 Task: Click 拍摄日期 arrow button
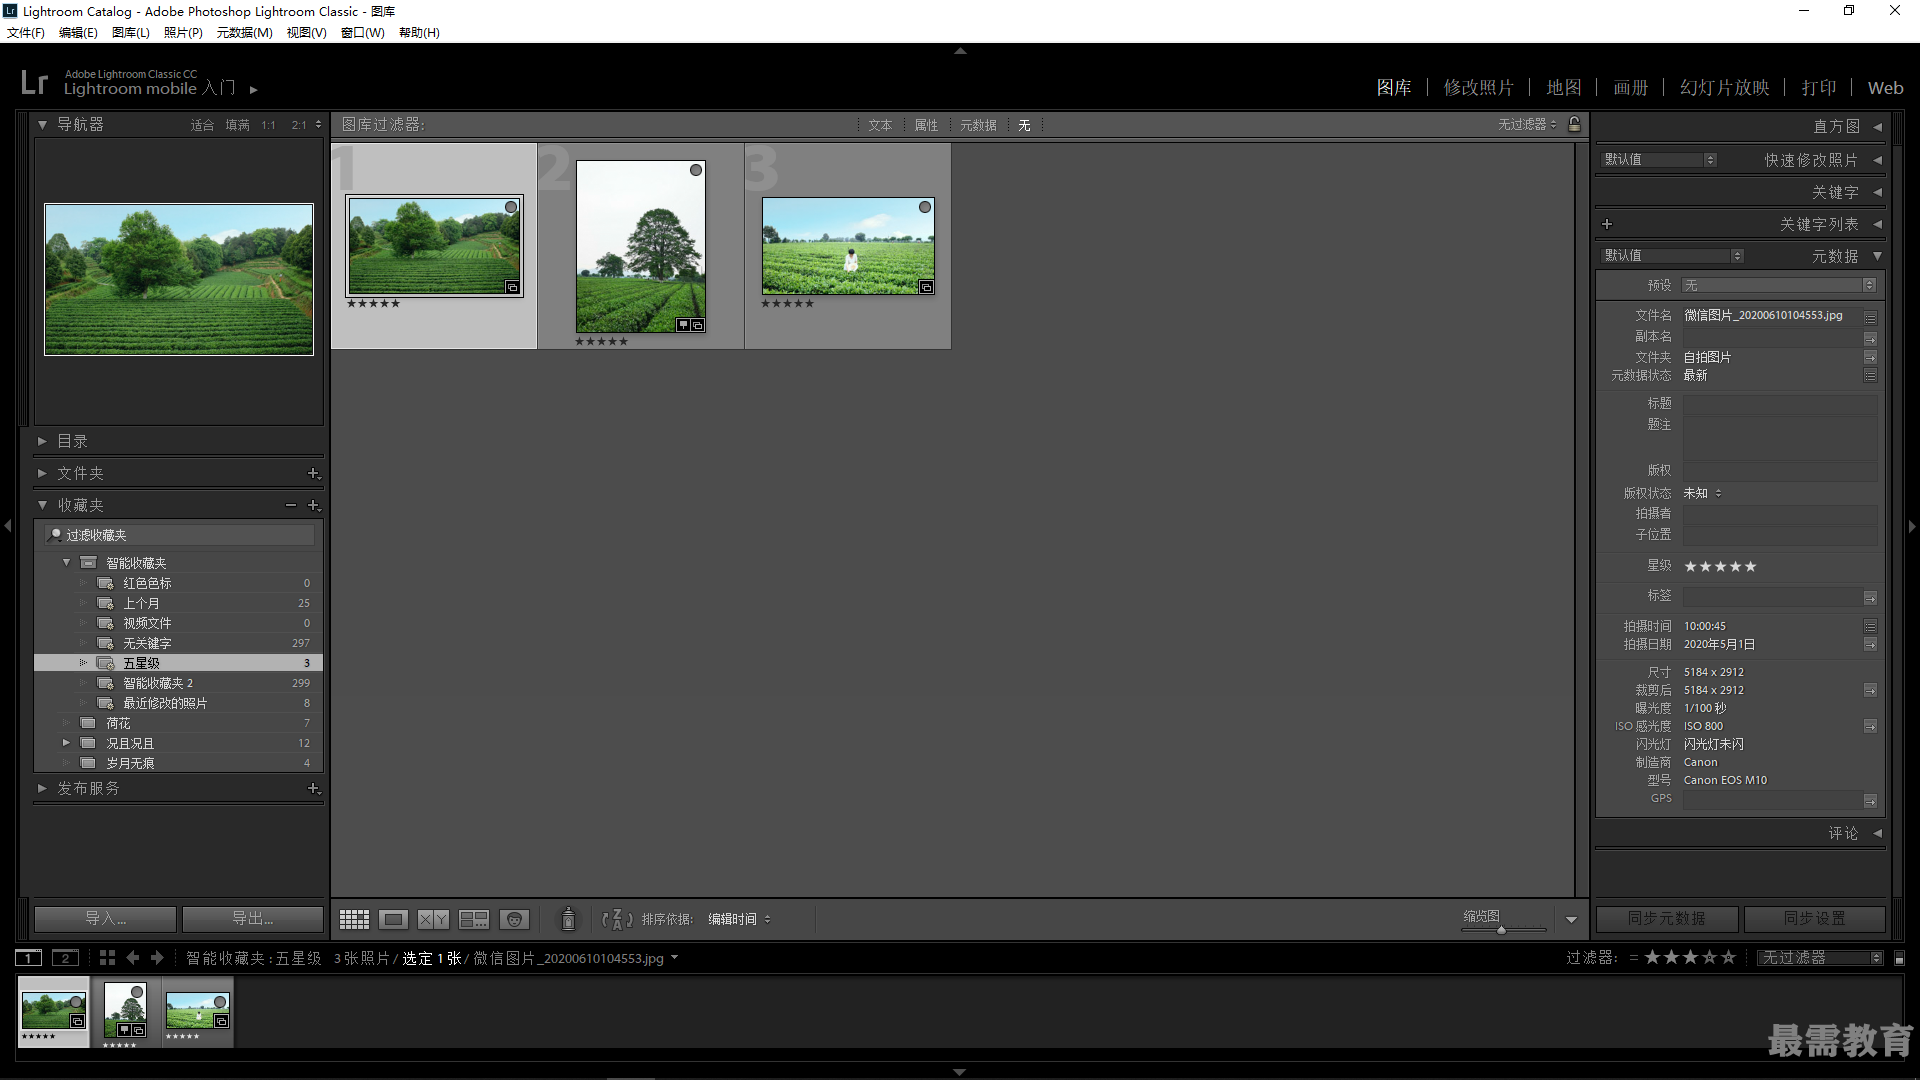(1870, 645)
